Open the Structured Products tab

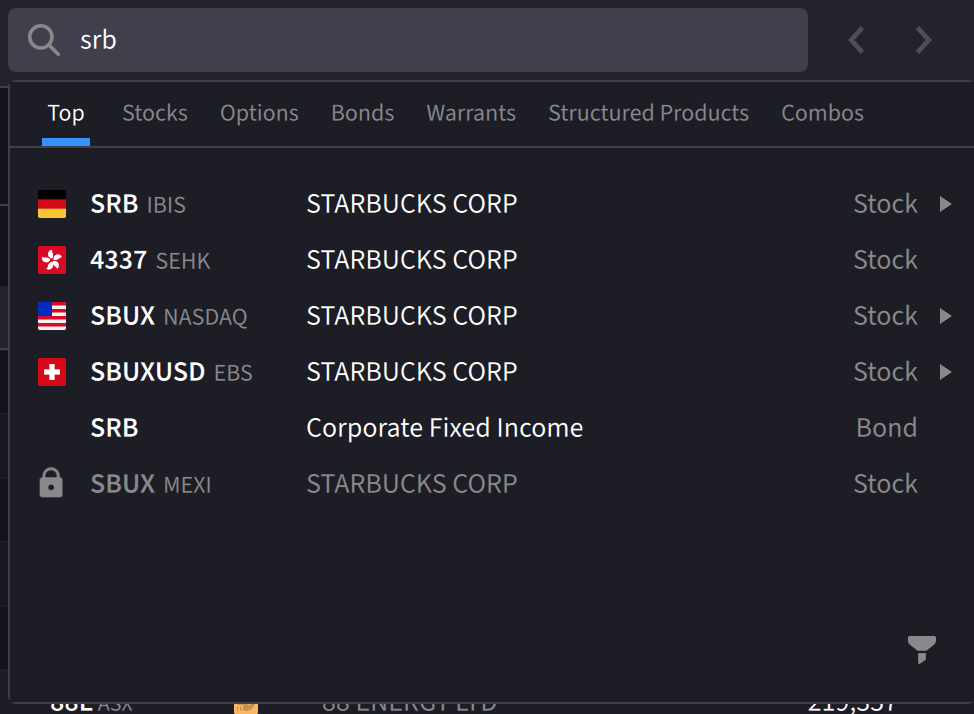tap(648, 113)
